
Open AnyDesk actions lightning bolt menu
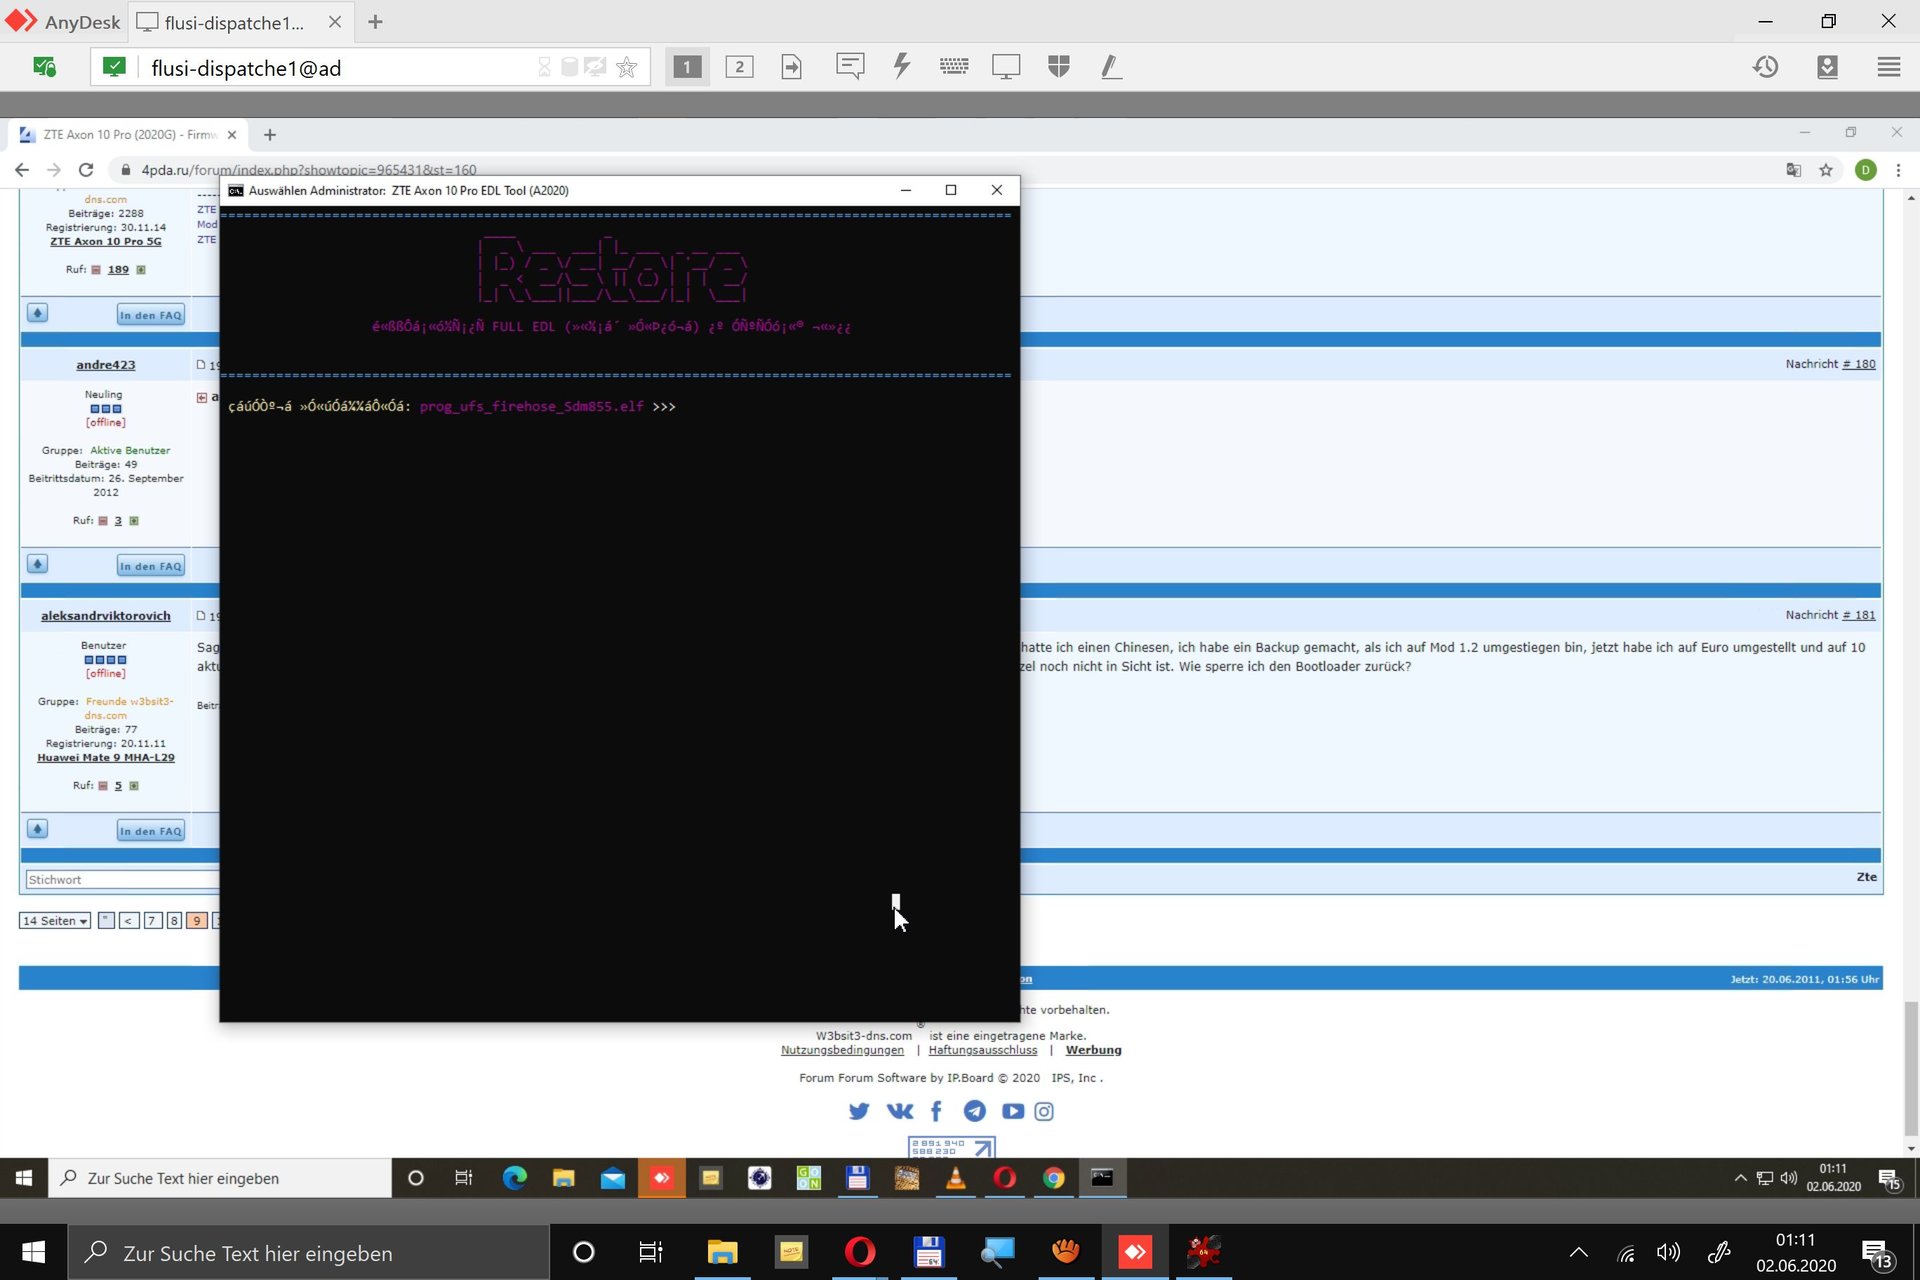click(902, 67)
